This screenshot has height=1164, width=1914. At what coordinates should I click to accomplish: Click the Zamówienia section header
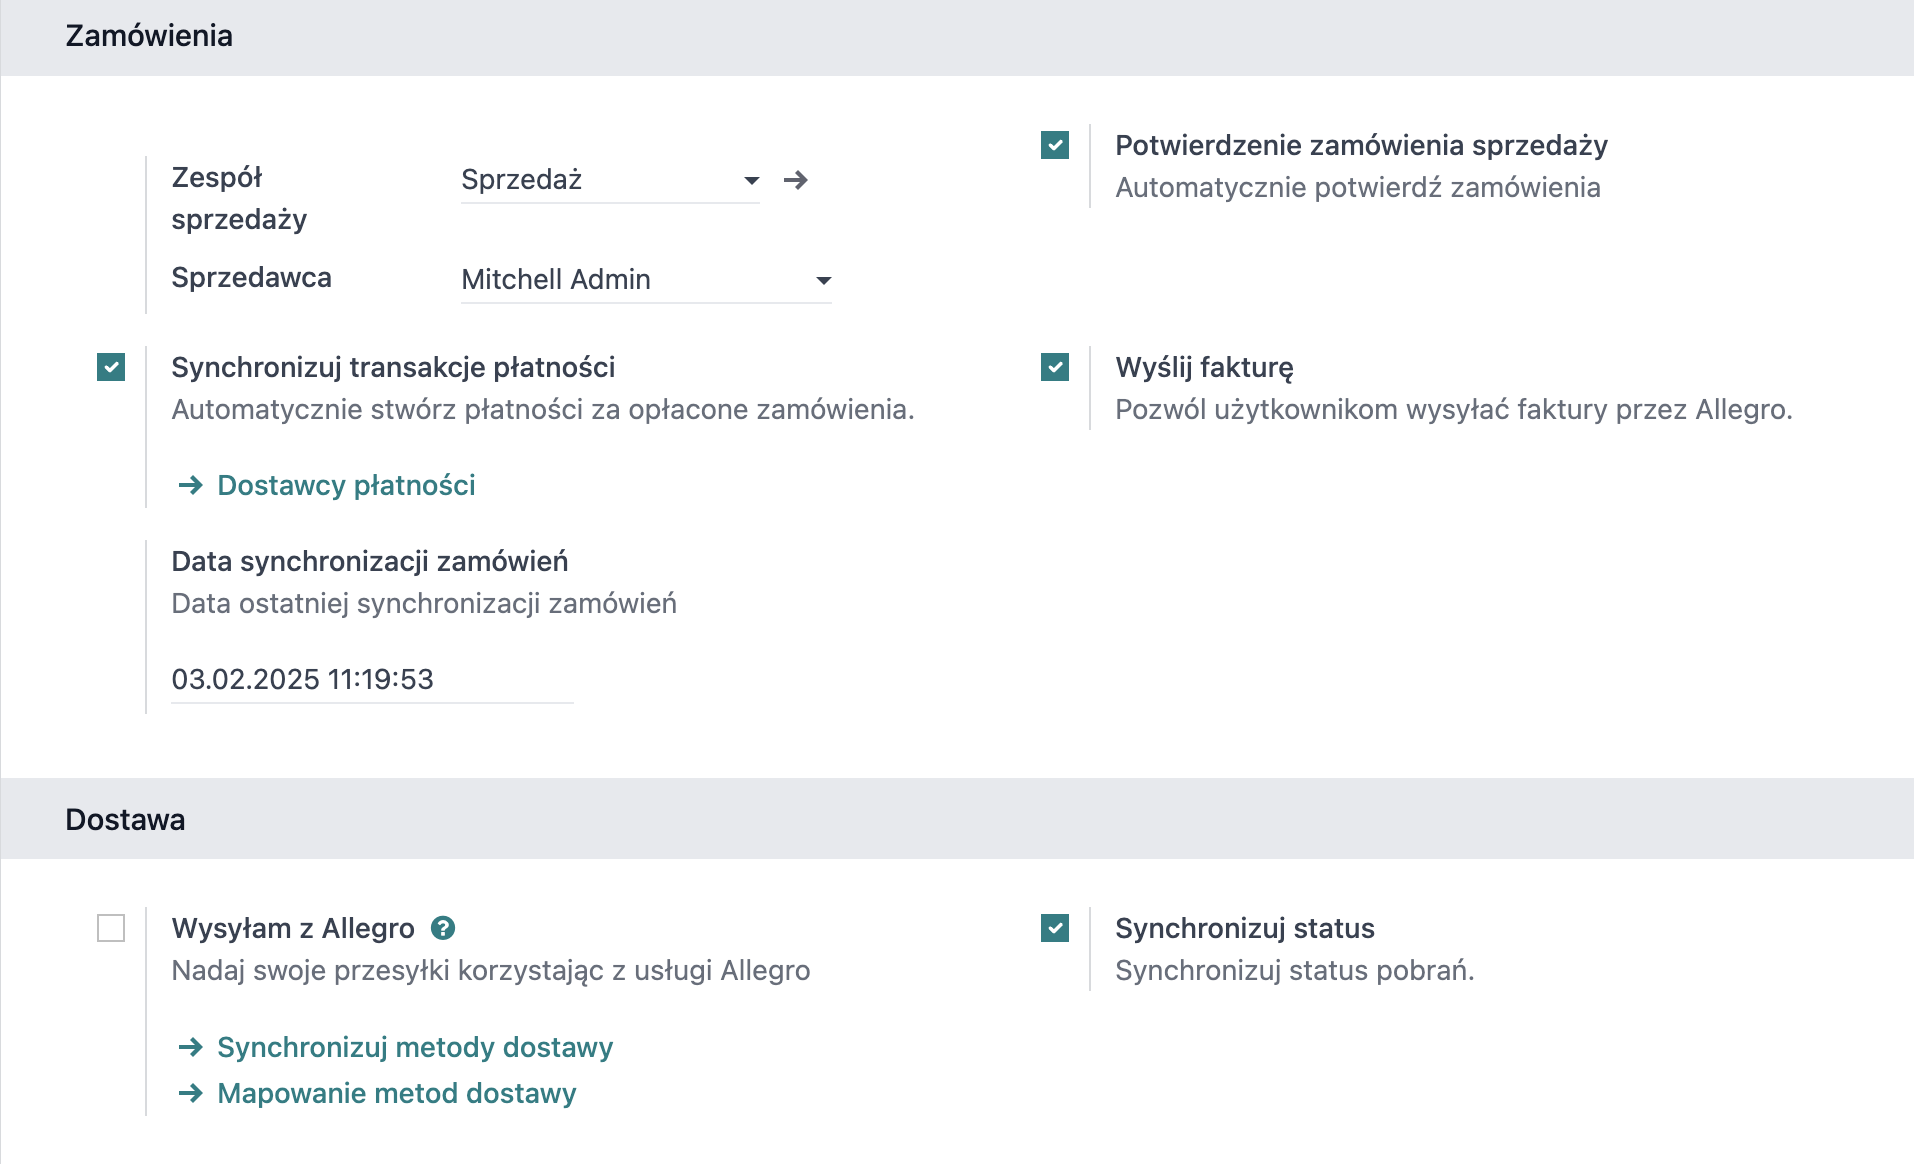tap(149, 36)
